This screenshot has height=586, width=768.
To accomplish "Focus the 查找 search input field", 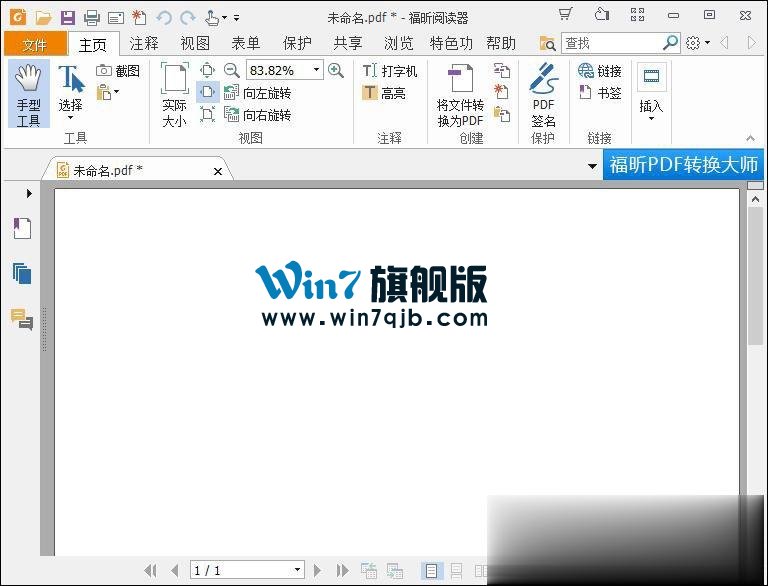I will click(611, 43).
